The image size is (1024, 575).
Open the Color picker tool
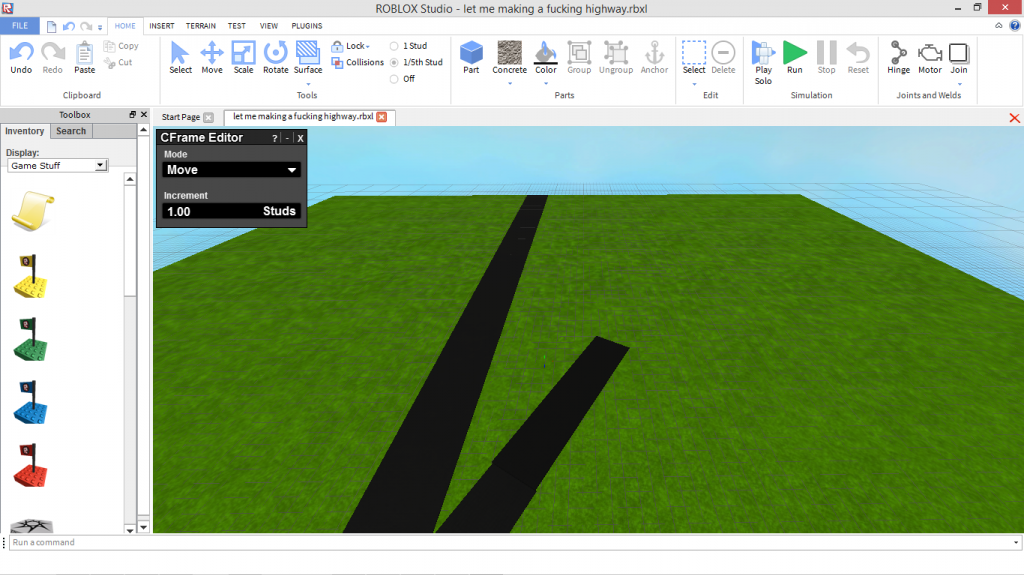pyautogui.click(x=545, y=58)
